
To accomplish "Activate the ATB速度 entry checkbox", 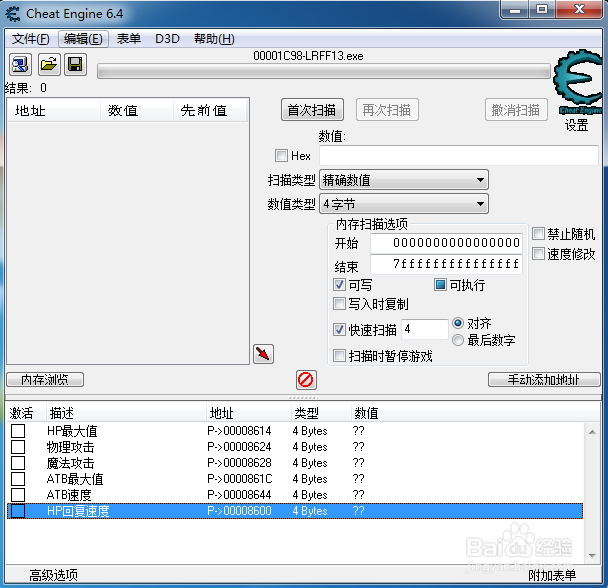I will pos(18,495).
